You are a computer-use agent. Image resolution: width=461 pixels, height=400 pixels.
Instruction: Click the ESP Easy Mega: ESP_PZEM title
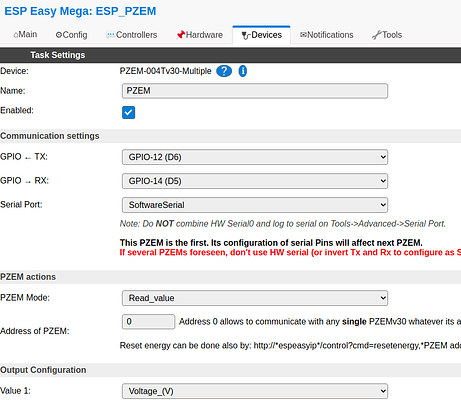80,11
